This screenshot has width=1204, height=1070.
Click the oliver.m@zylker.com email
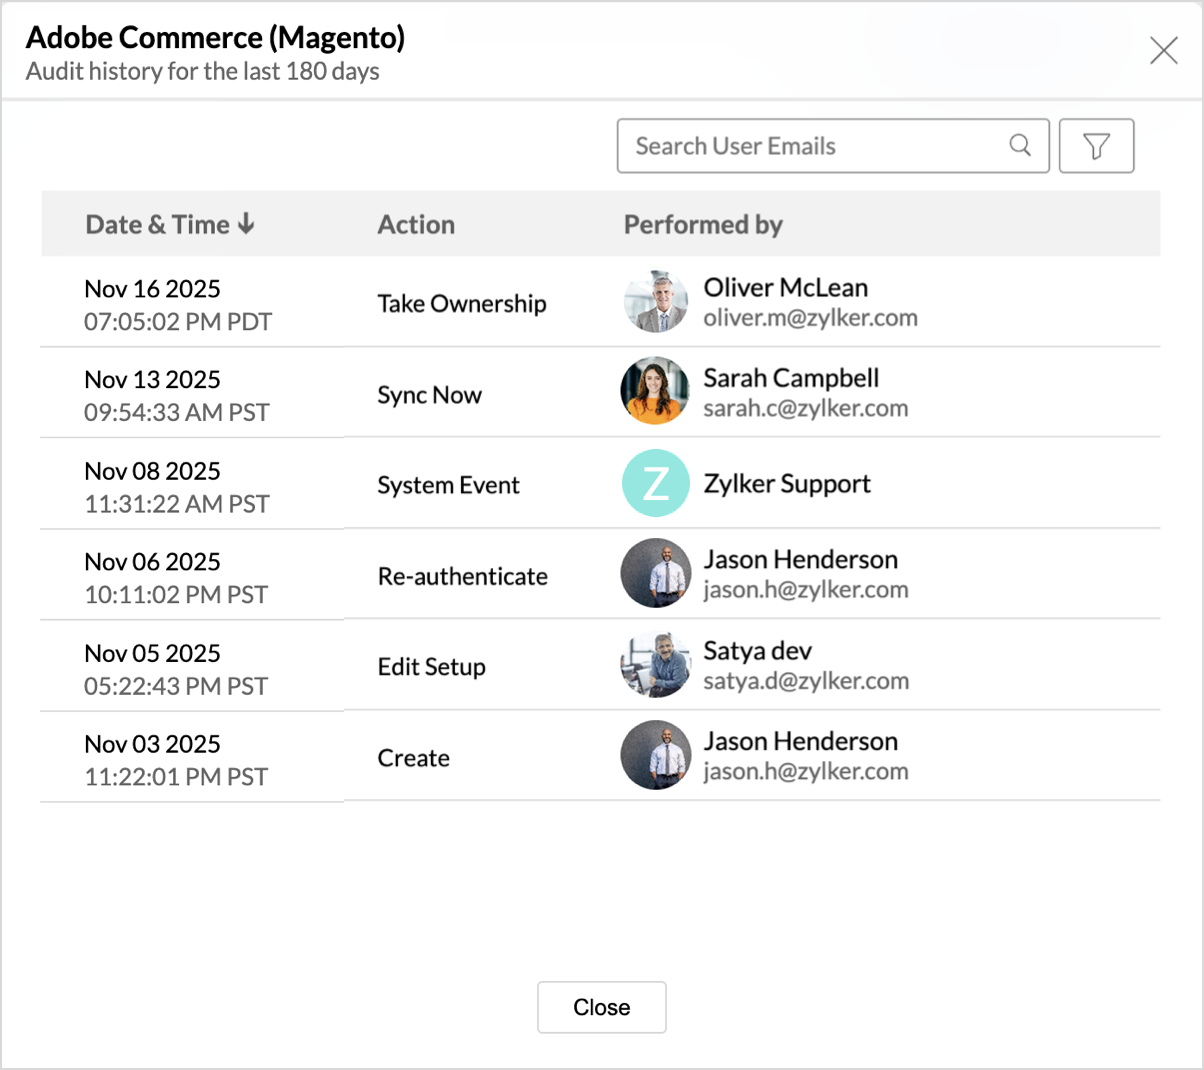pos(810,318)
